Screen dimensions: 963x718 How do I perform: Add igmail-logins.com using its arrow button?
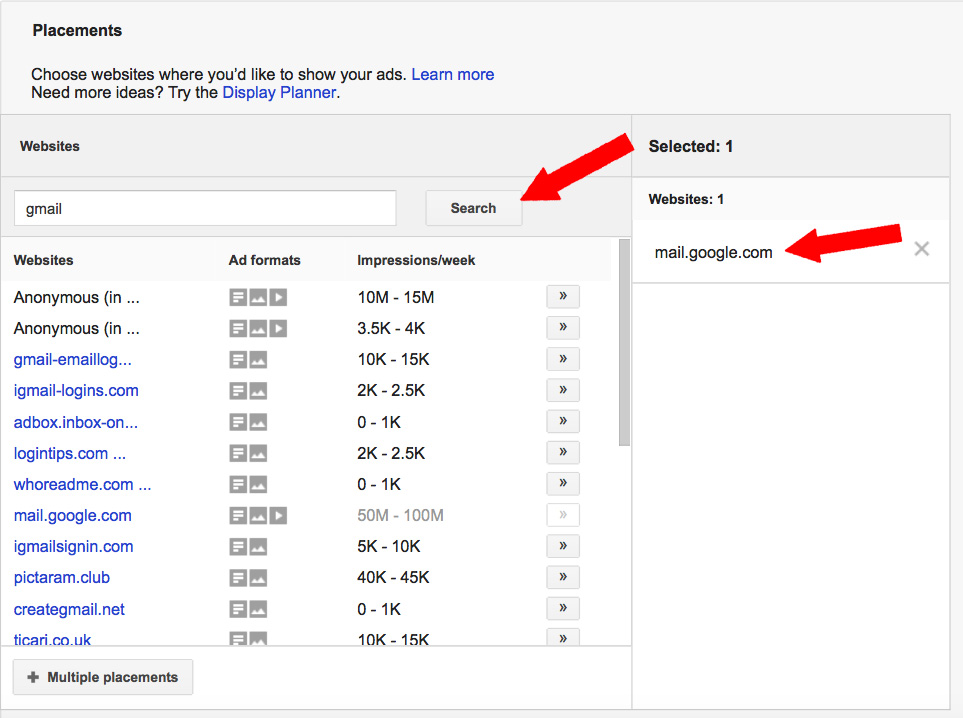(563, 390)
